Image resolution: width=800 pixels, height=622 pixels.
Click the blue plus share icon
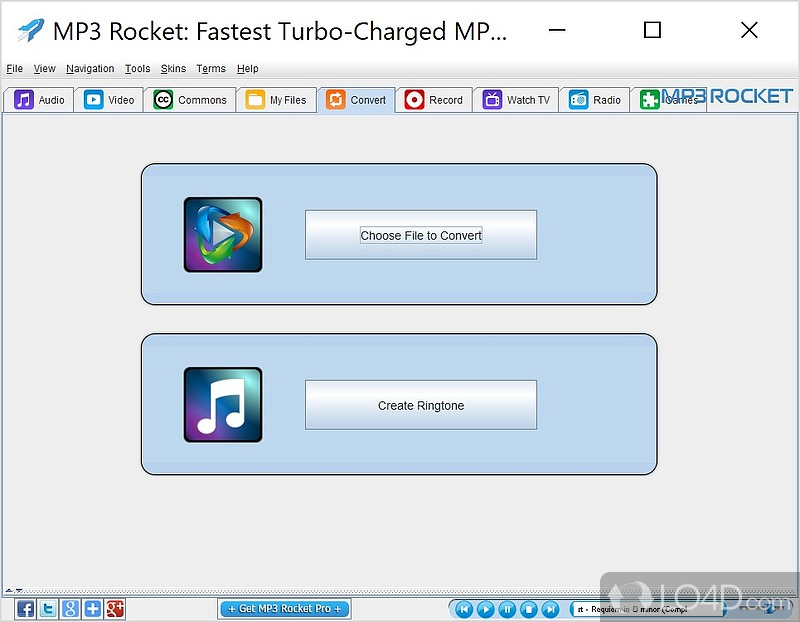click(92, 609)
